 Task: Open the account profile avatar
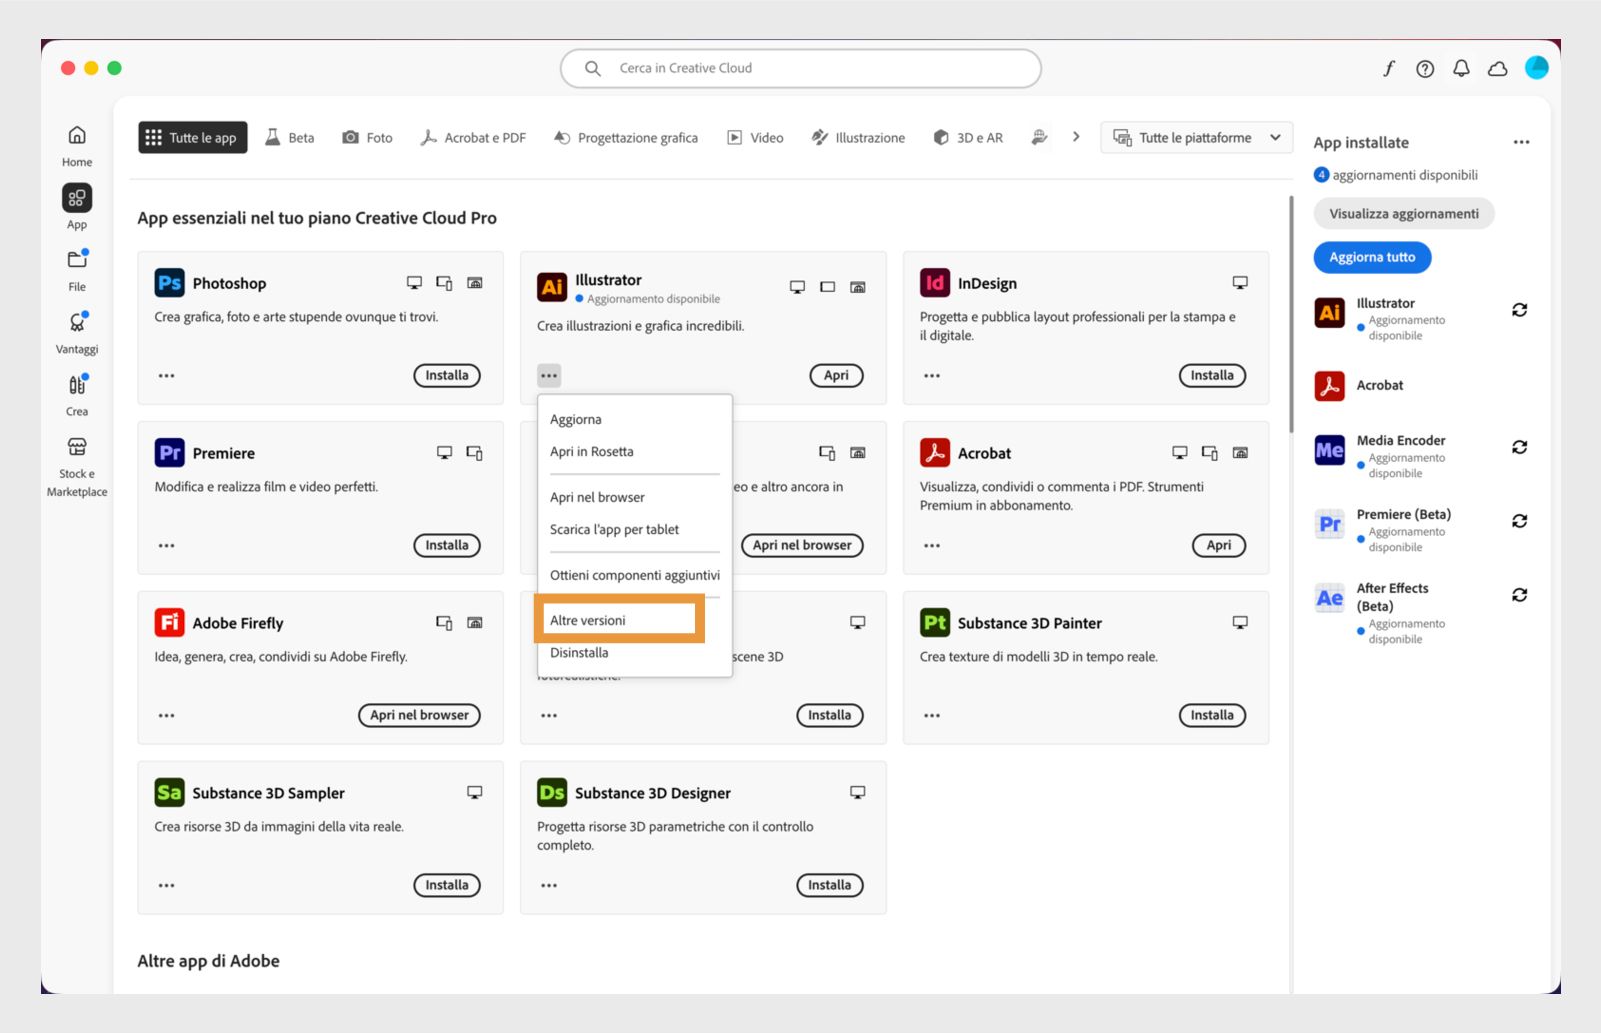tap(1537, 67)
